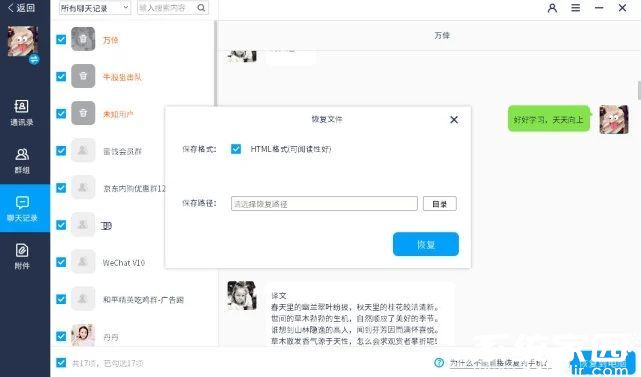Image resolution: width=641 pixels, height=377 pixels.
Task: Click the deleted avatar icon for 万倖
Action: tap(83, 39)
